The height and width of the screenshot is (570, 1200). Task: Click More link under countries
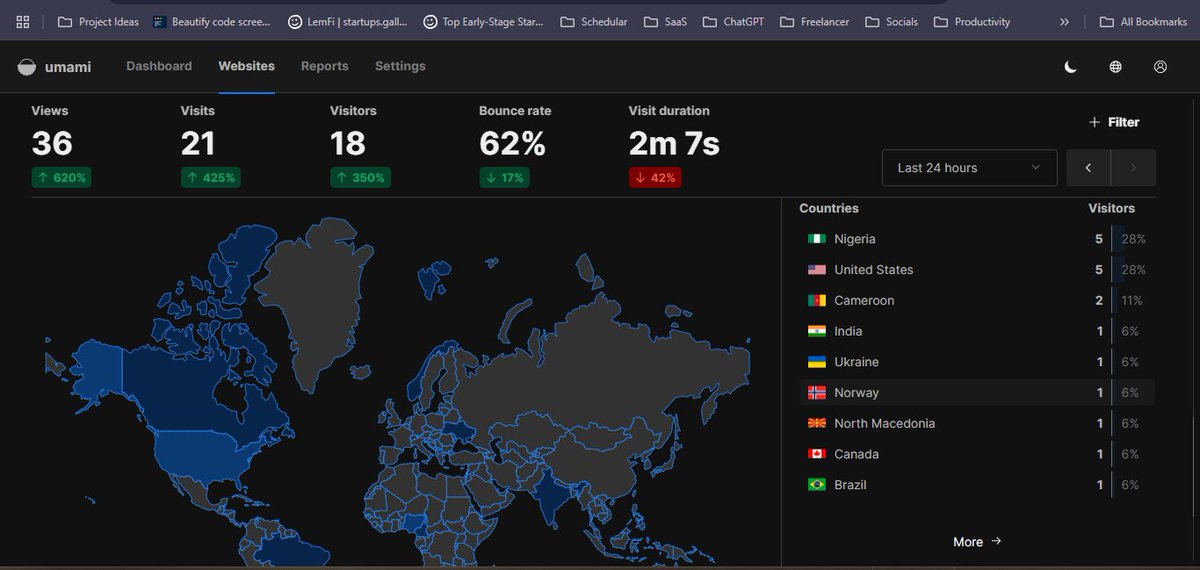tap(977, 542)
